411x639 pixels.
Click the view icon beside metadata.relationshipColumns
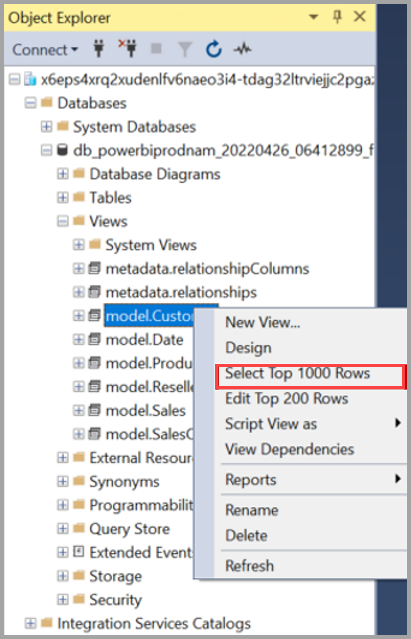point(95,269)
